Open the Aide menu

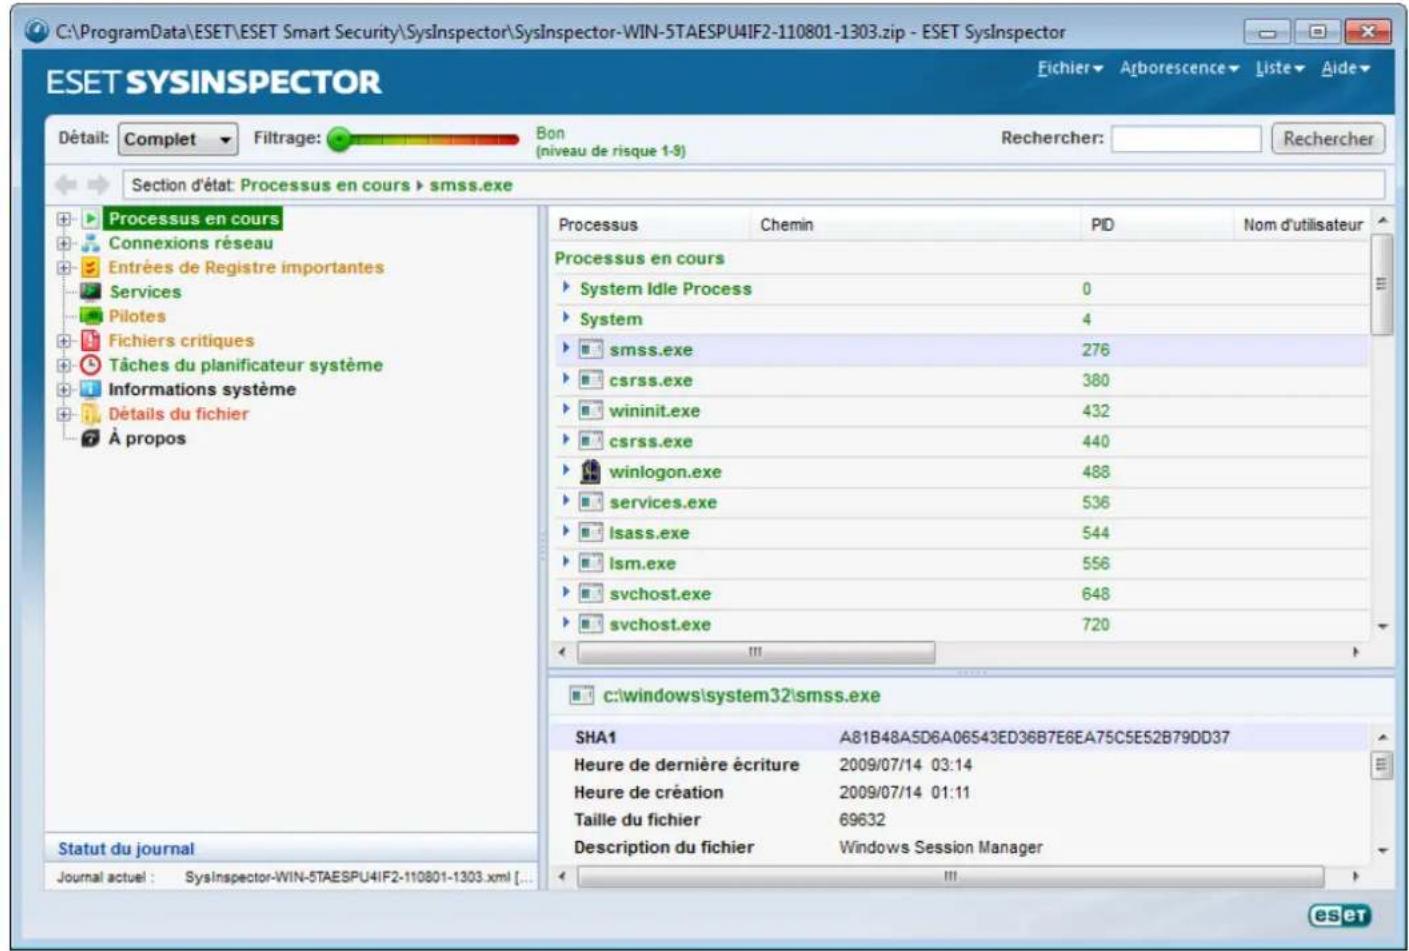[1345, 68]
